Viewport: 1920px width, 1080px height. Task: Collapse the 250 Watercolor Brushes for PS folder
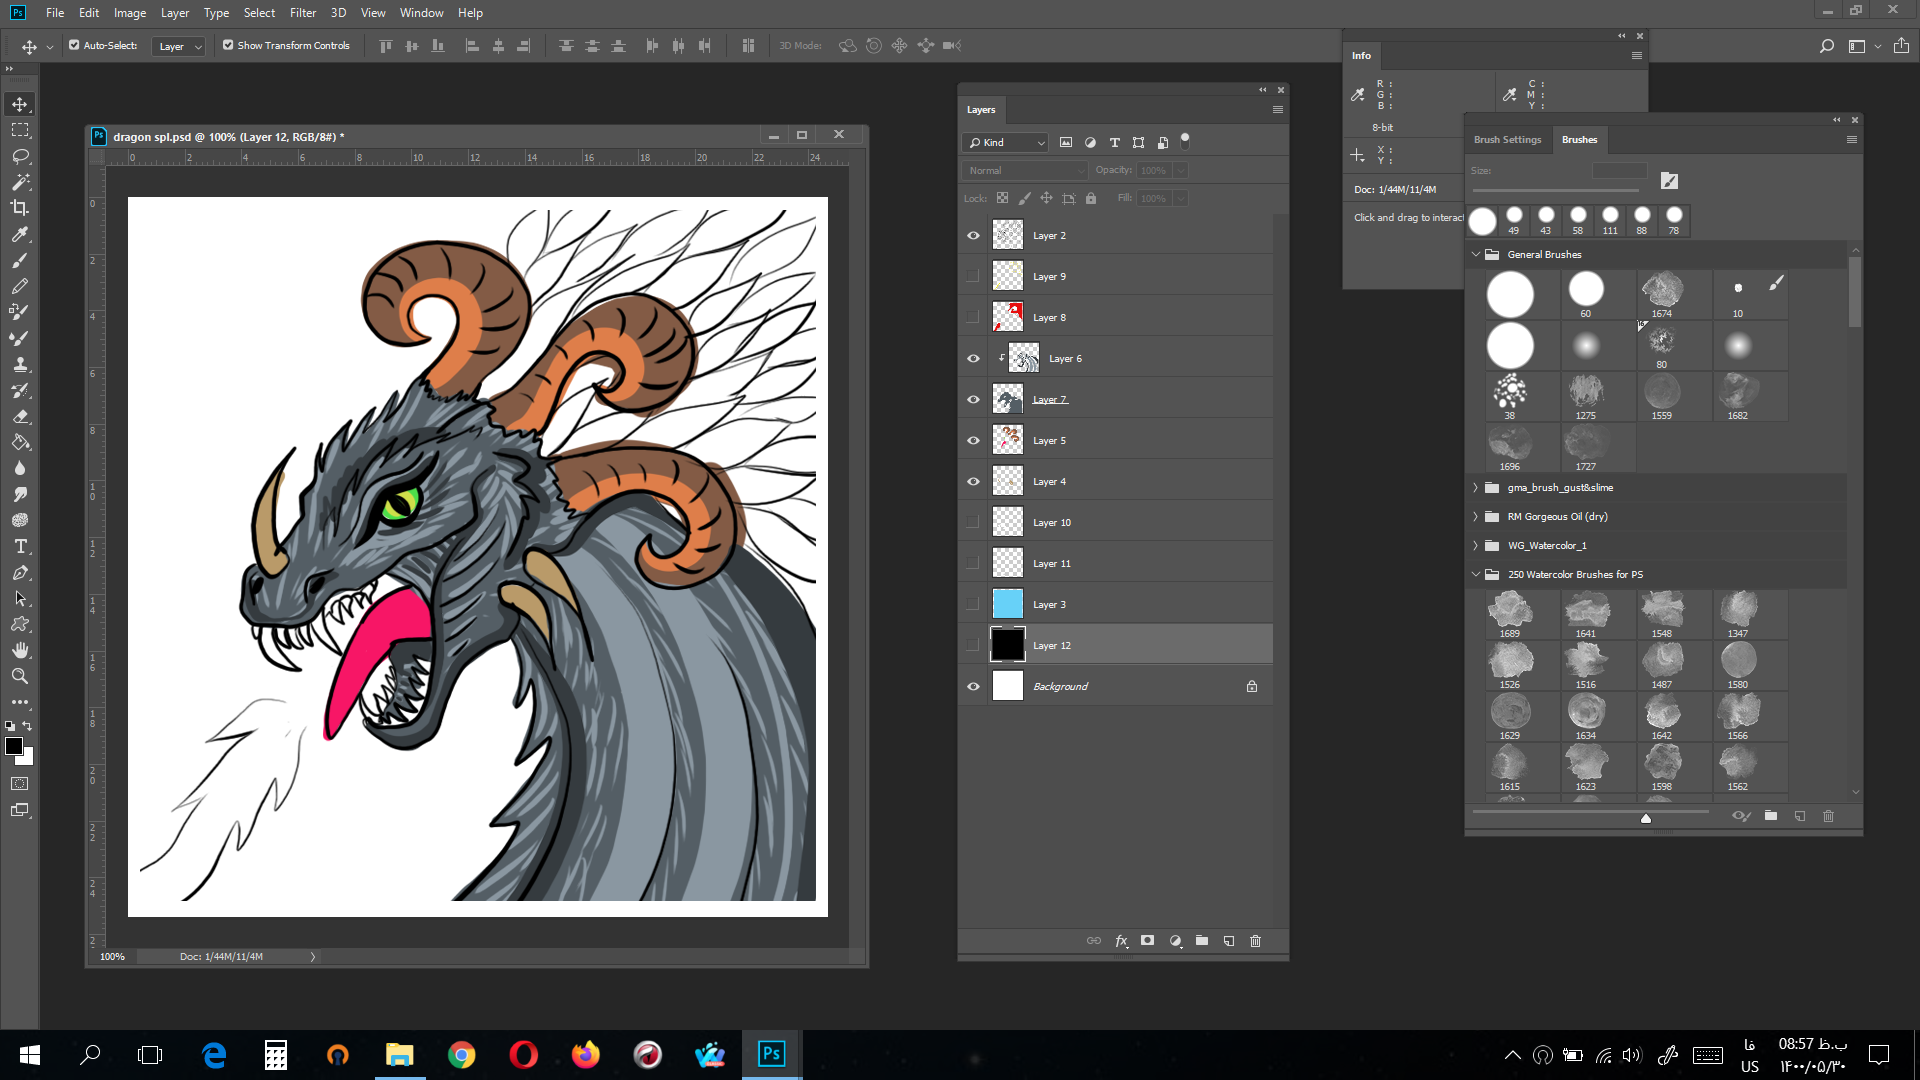1475,574
